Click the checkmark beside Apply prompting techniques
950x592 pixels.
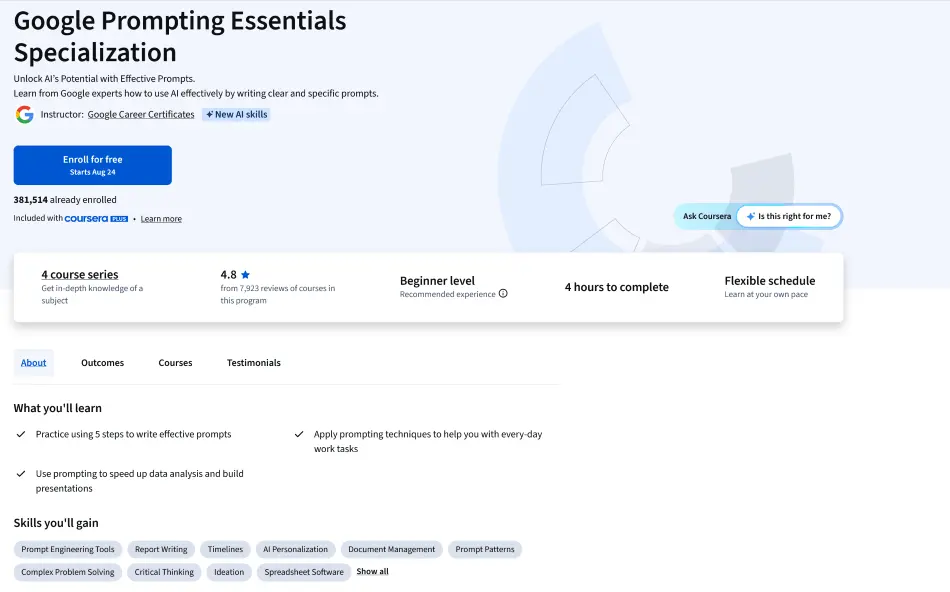coord(299,434)
